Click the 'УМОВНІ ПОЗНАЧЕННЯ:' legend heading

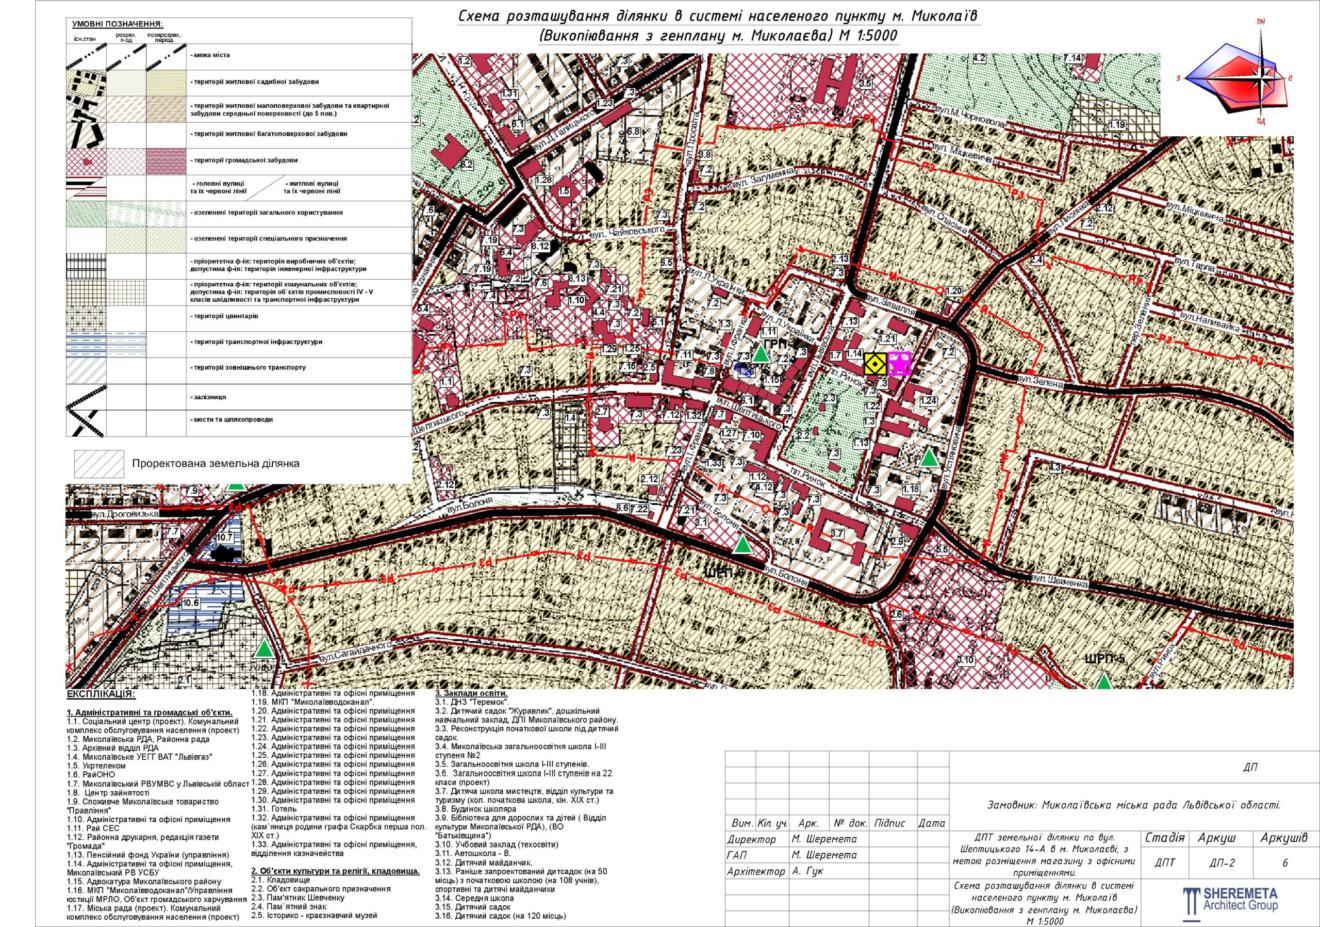118,23
